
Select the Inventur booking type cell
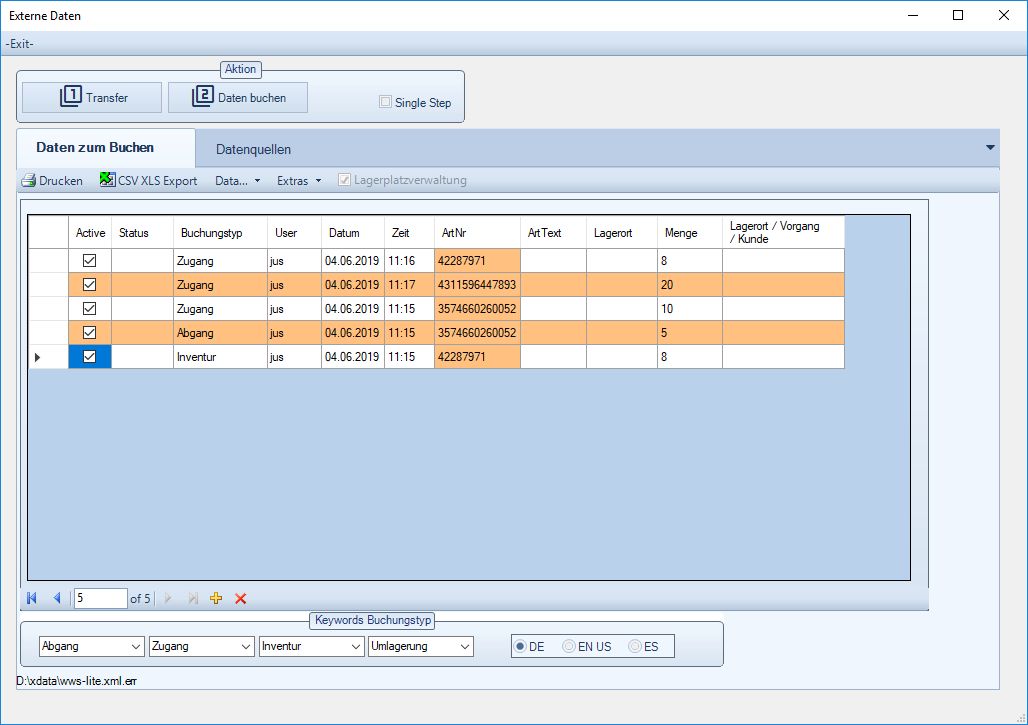pos(220,357)
